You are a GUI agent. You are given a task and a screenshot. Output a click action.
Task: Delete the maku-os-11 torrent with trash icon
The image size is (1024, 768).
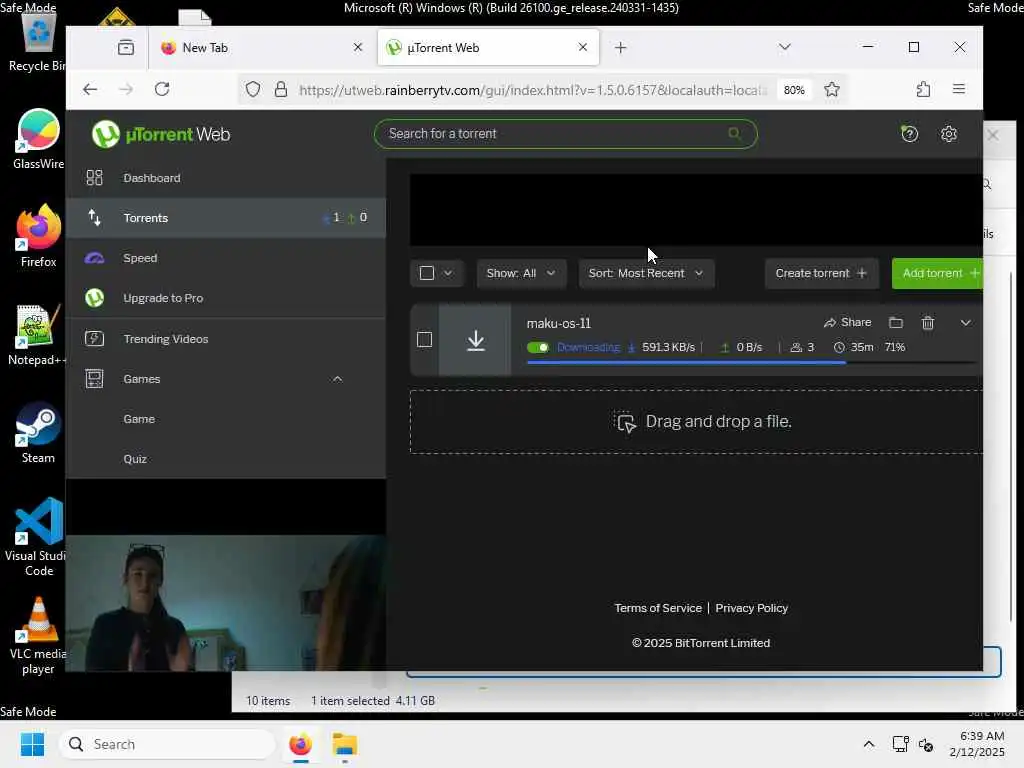point(927,323)
